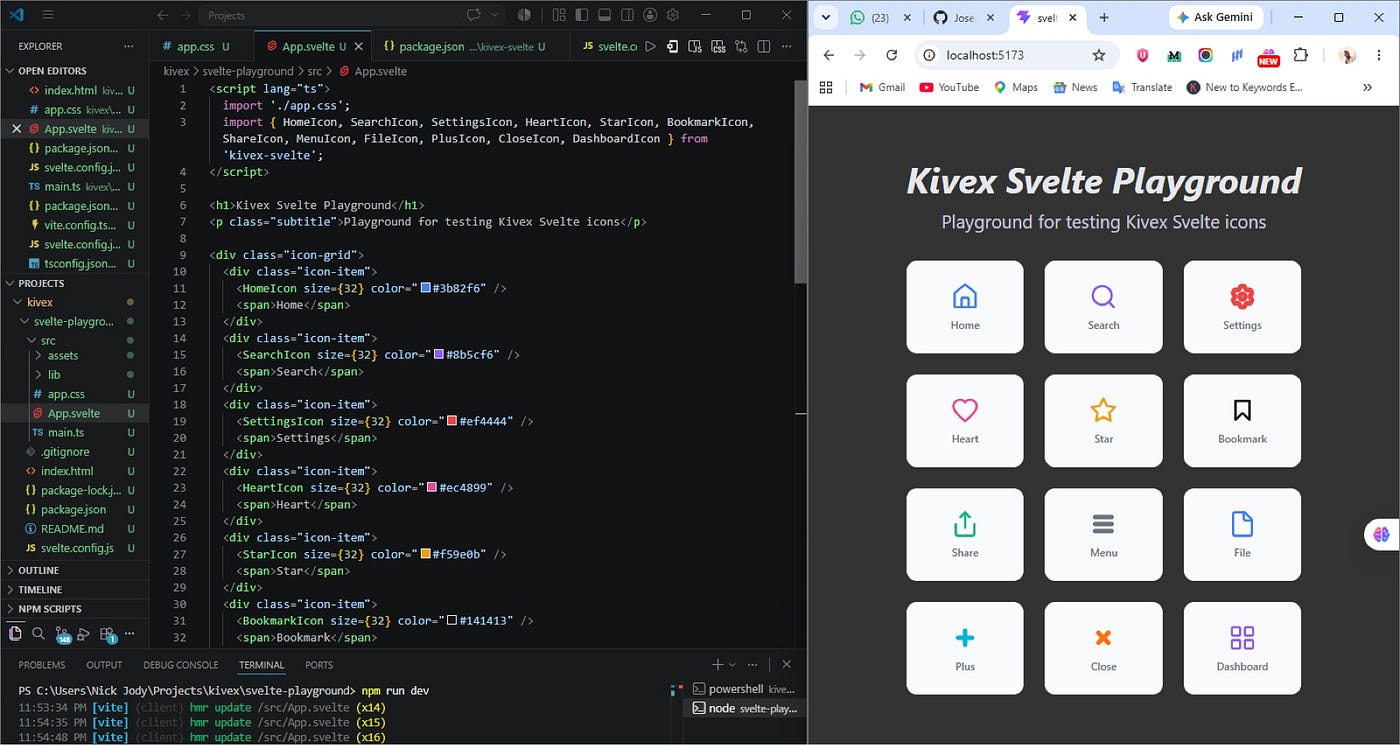Image resolution: width=1400 pixels, height=745 pixels.
Task: Open the Gmail bookmark
Action: point(882,87)
